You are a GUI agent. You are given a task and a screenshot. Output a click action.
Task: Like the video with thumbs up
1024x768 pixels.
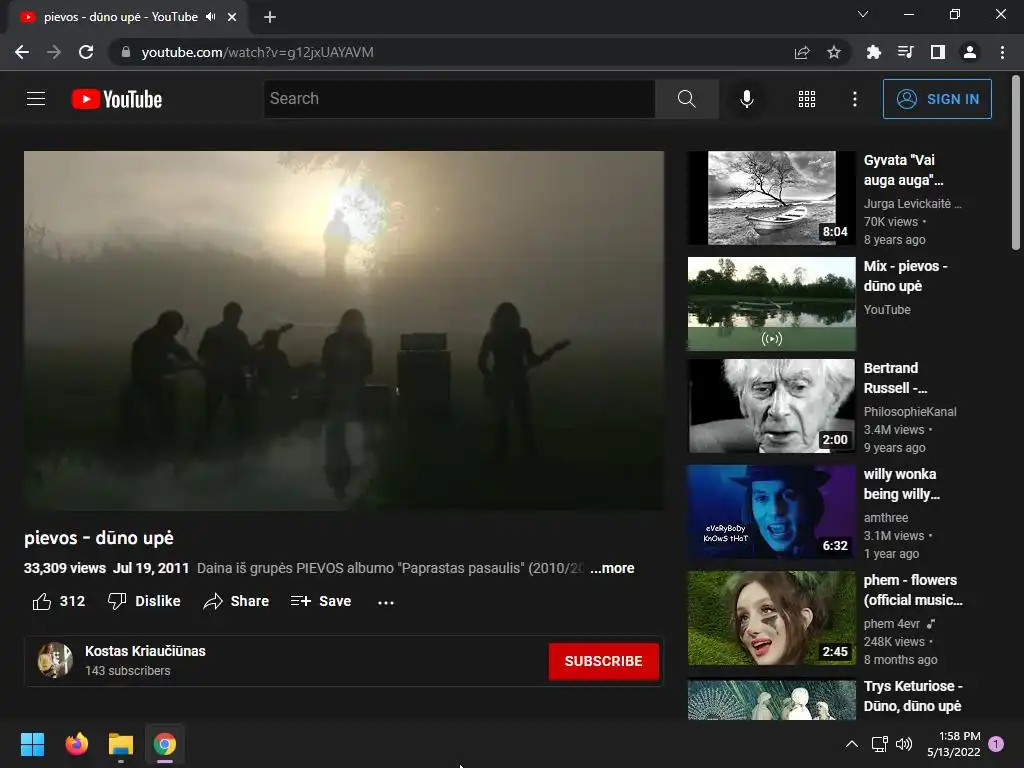tap(59, 601)
